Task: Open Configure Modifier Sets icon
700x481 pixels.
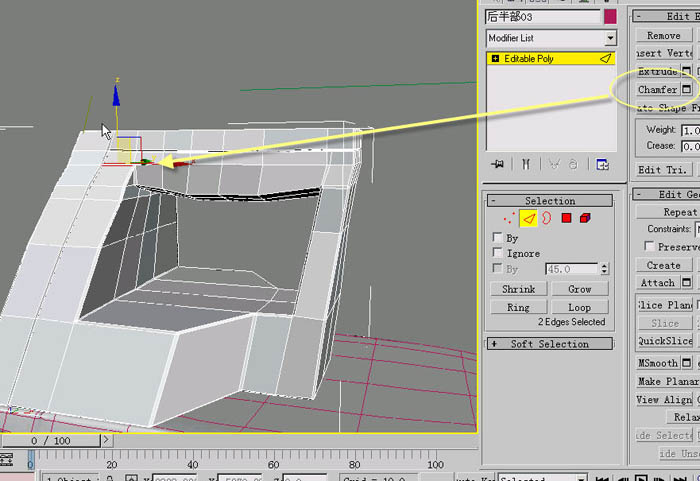Action: (602, 164)
